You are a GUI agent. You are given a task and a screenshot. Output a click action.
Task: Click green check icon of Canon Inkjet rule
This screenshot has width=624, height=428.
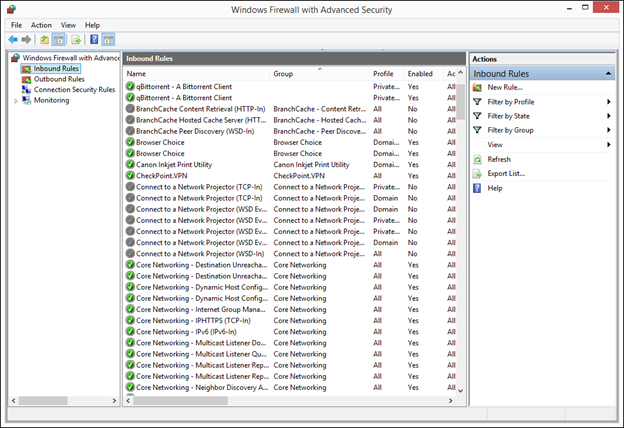130,164
